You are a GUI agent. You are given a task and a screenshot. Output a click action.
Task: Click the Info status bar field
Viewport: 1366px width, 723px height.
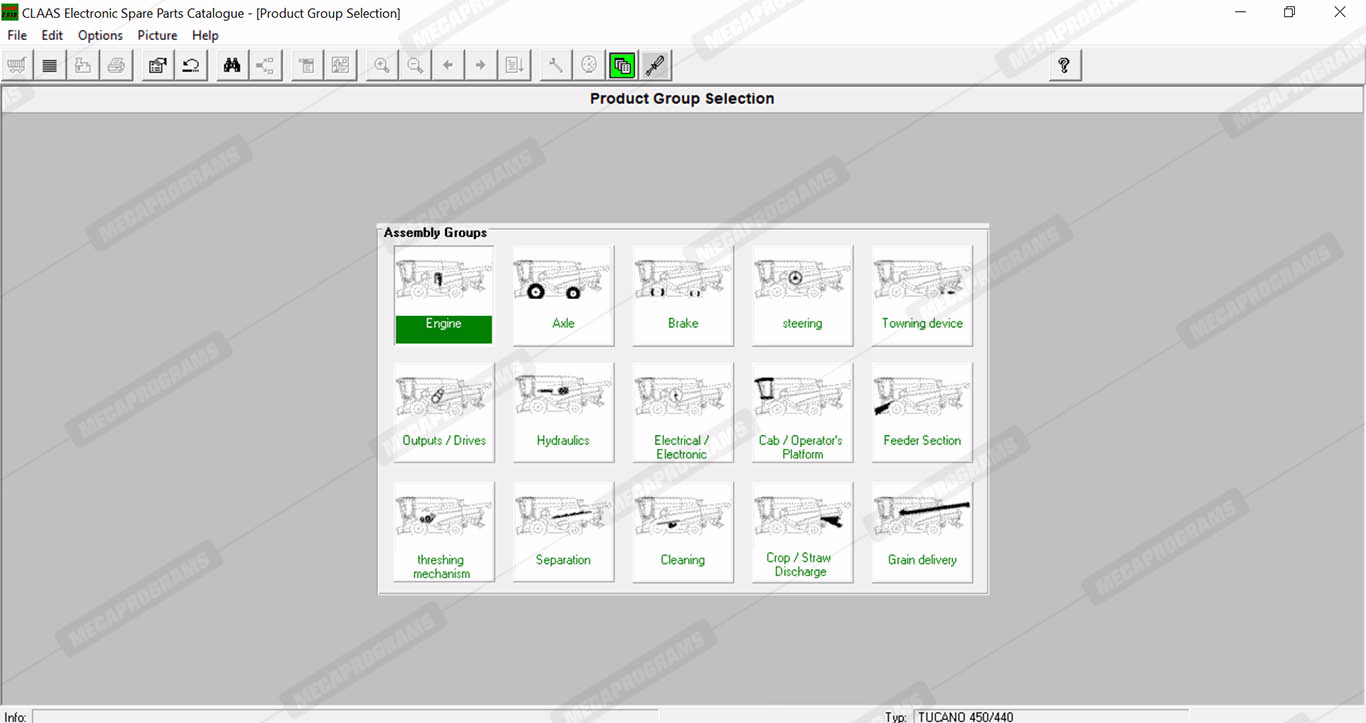(x=345, y=716)
